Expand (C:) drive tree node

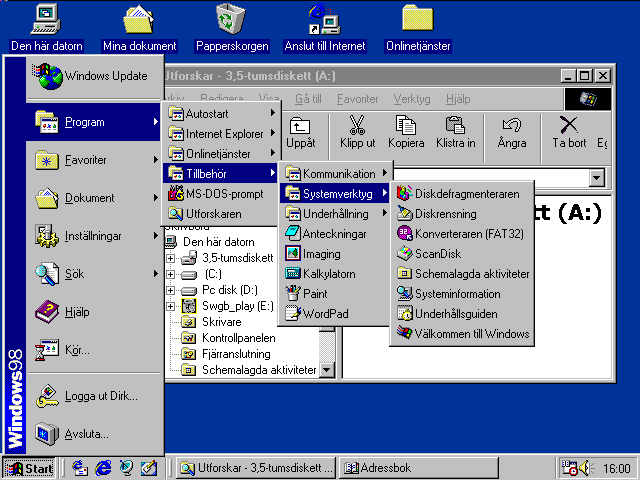(171, 274)
